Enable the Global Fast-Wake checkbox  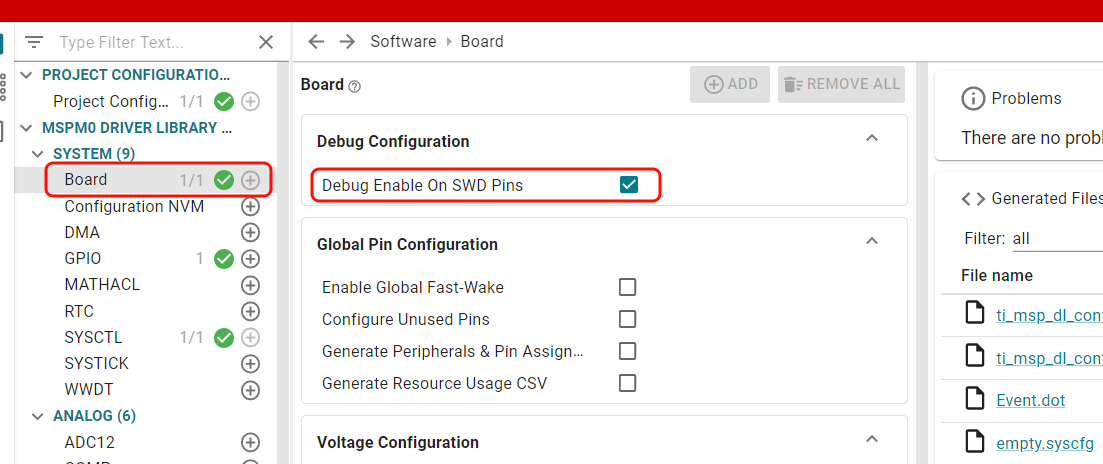click(x=627, y=287)
